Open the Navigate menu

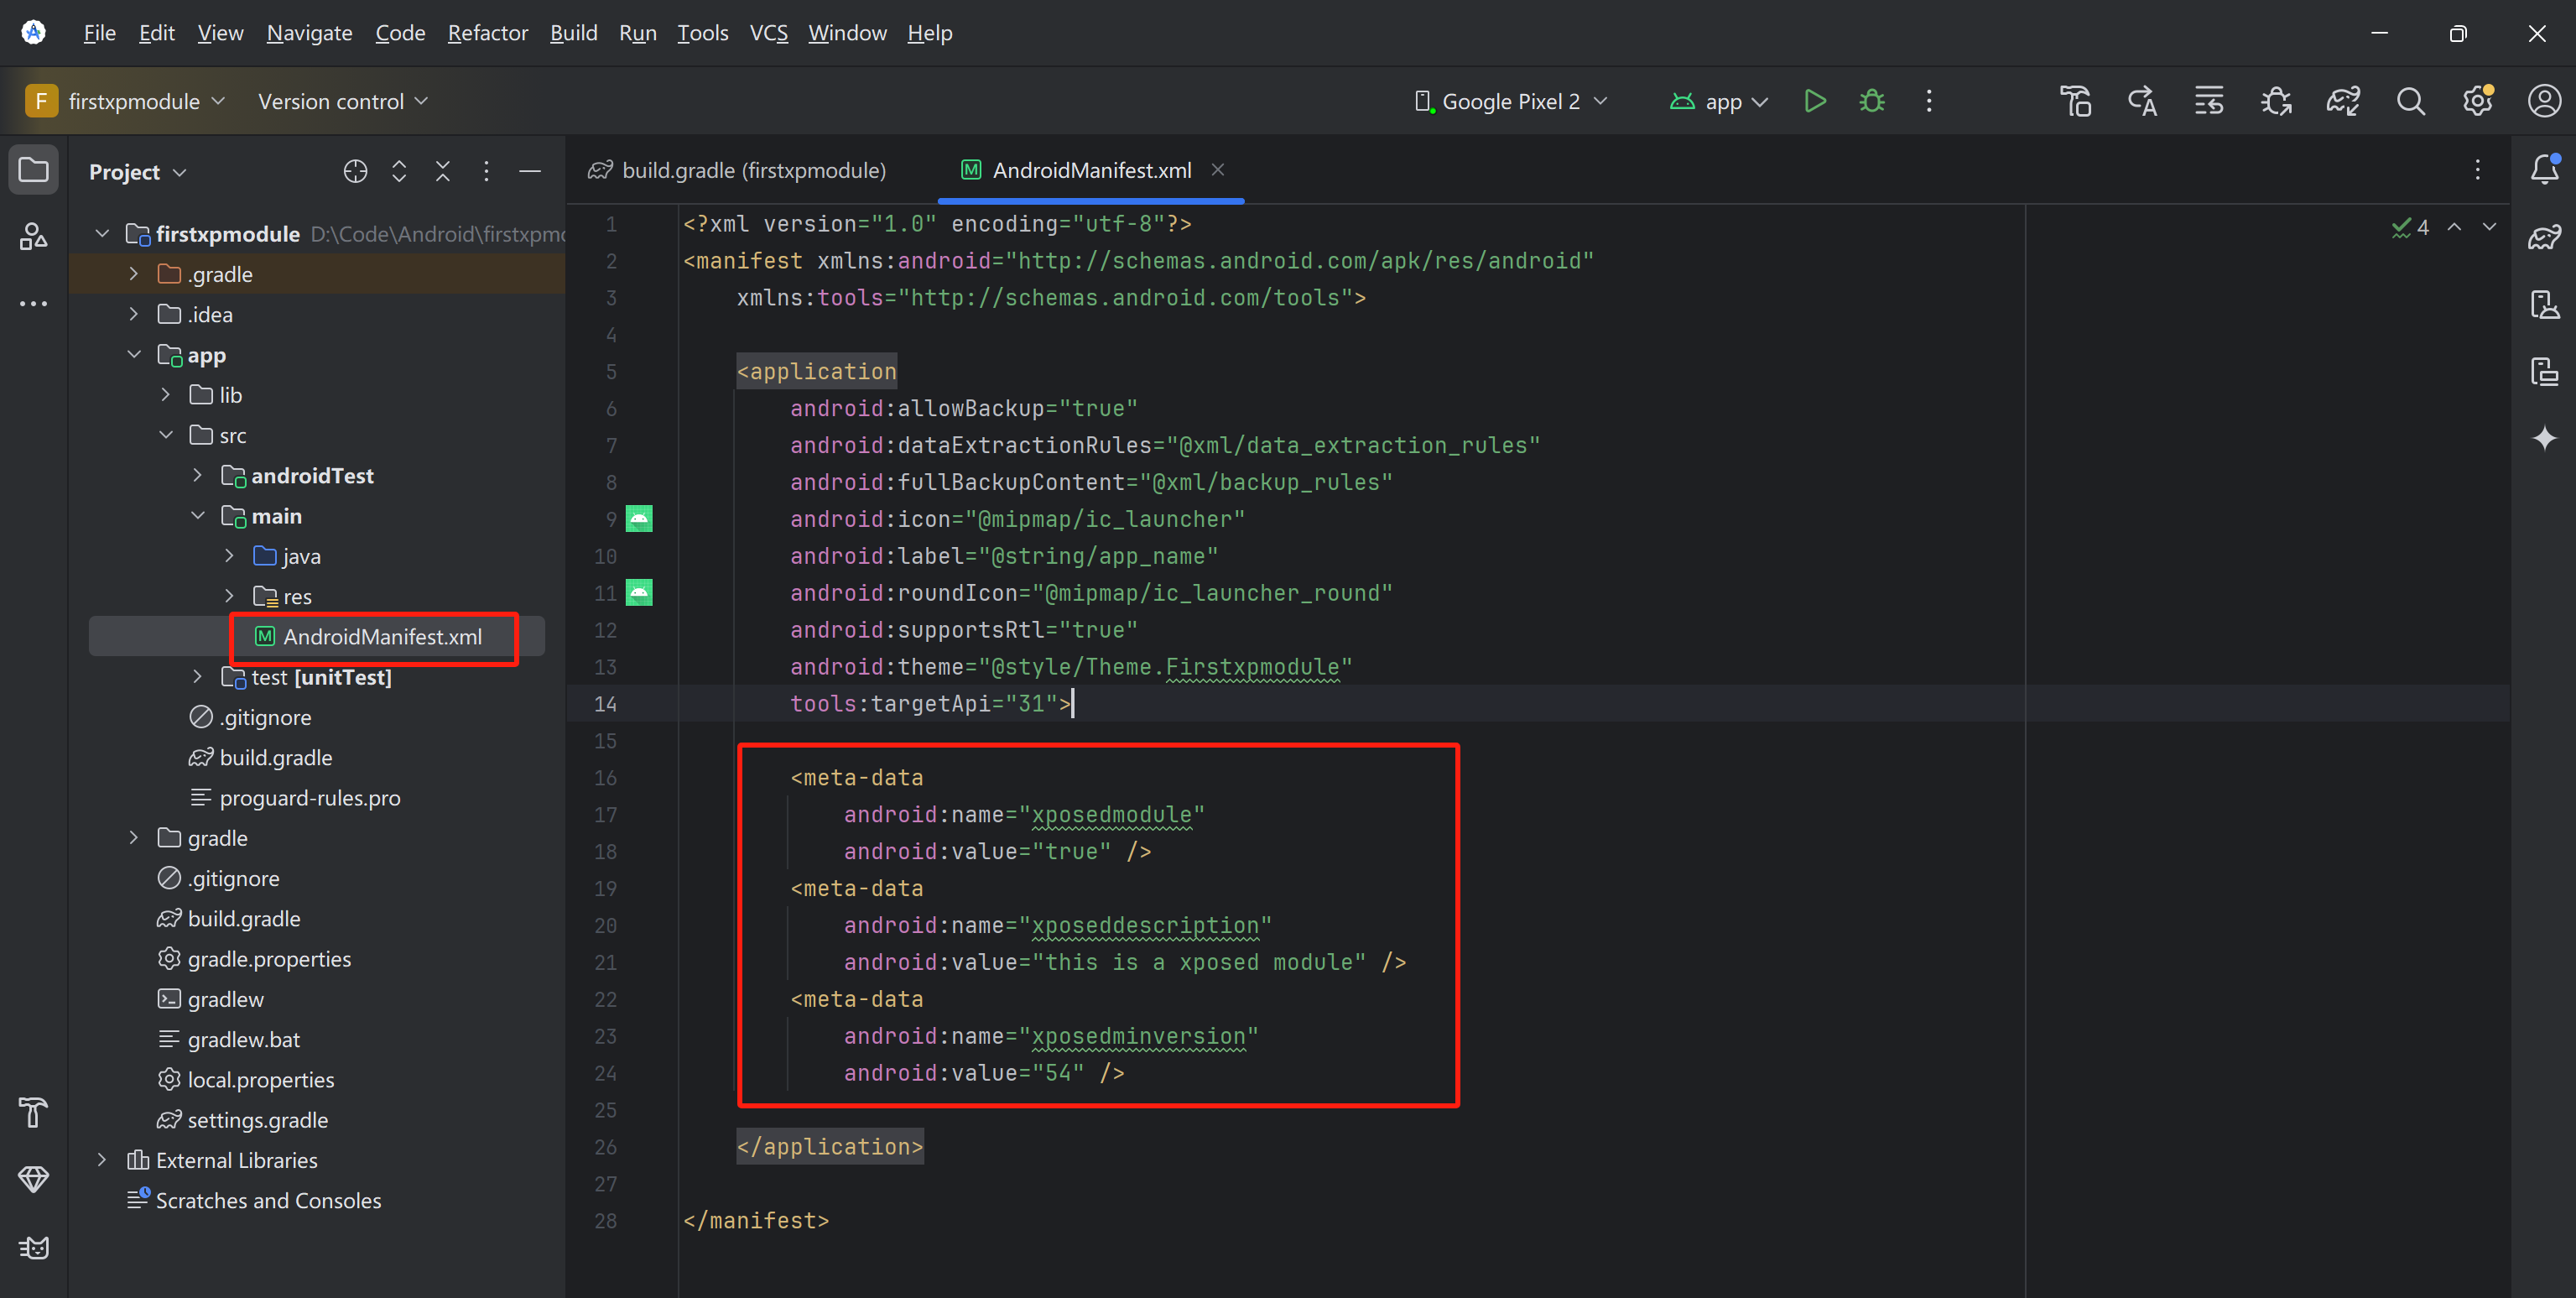[x=309, y=33]
